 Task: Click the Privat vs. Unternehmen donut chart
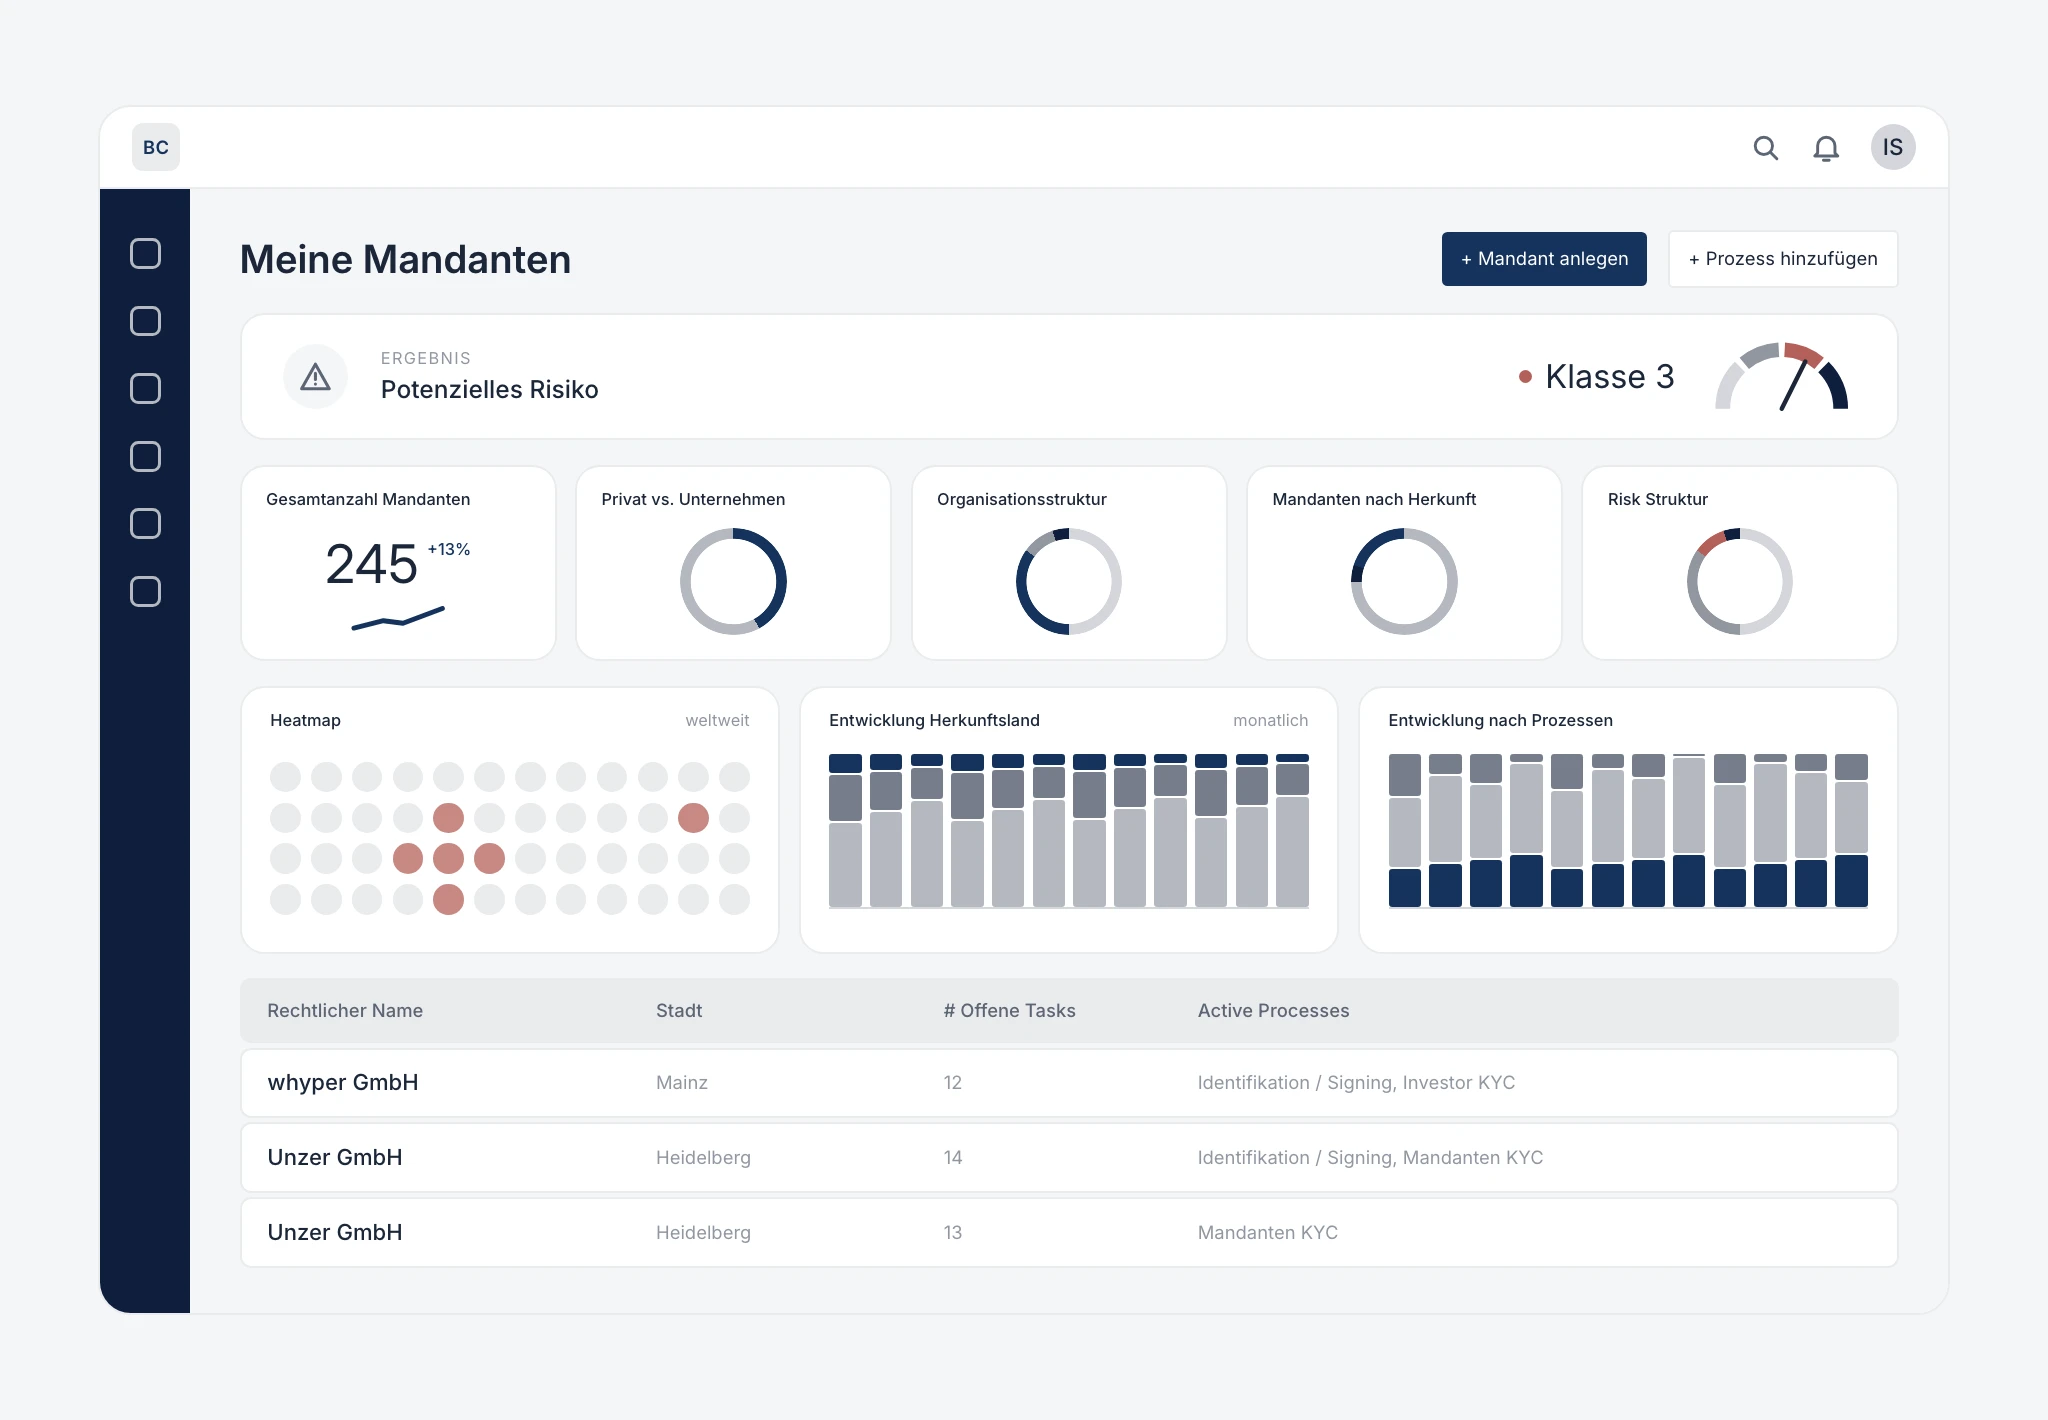point(733,581)
